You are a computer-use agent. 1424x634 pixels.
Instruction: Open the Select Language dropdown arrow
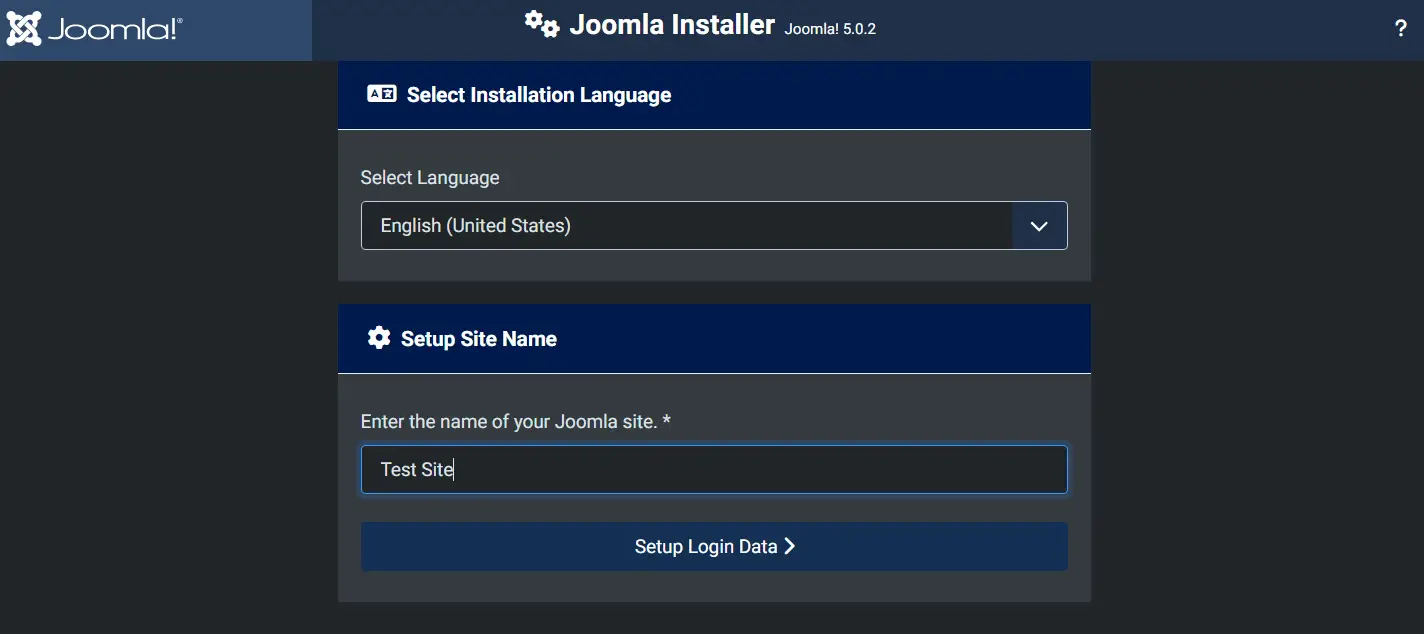[1039, 226]
